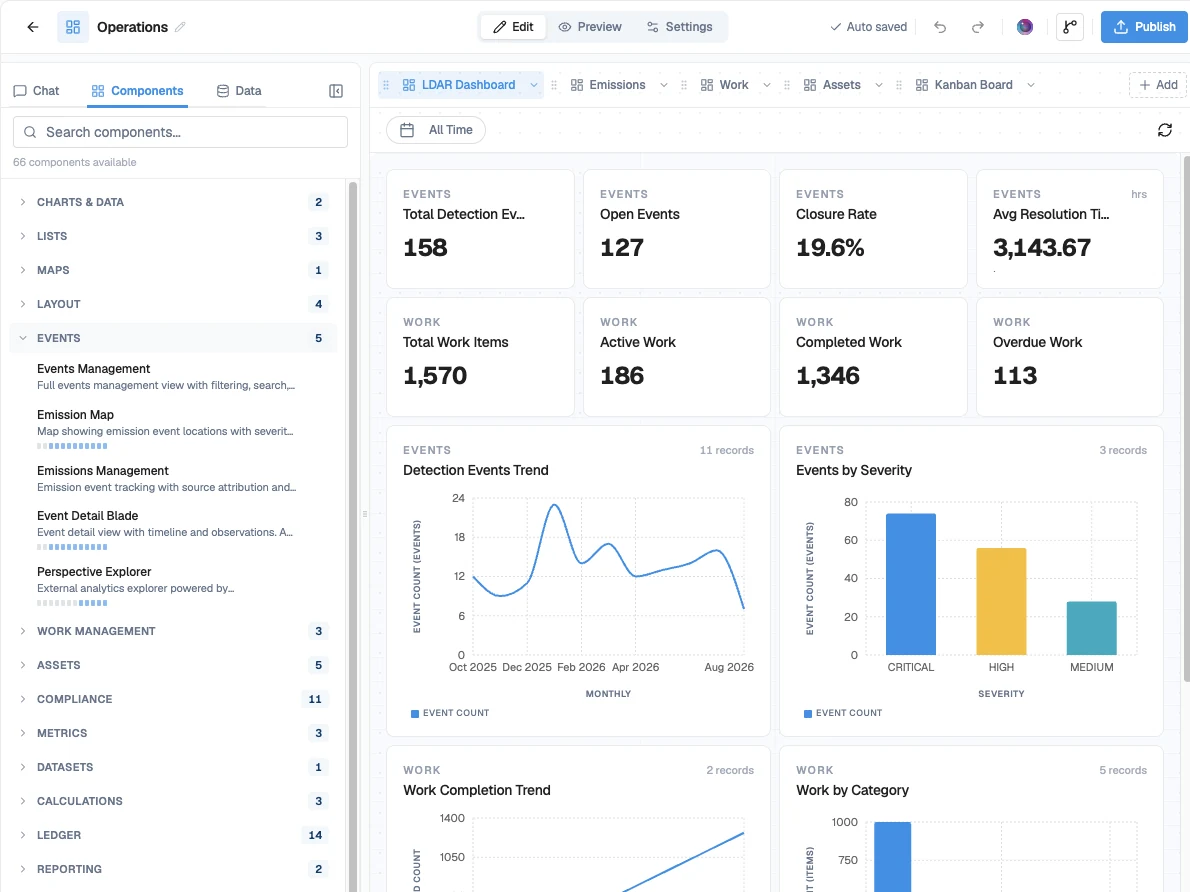Expand the Ledger category
This screenshot has height=892, width=1190.
pyautogui.click(x=173, y=835)
